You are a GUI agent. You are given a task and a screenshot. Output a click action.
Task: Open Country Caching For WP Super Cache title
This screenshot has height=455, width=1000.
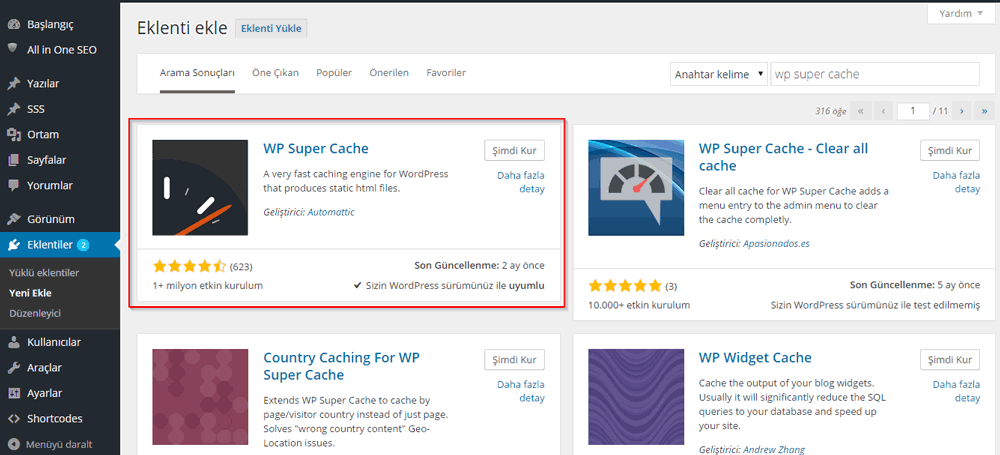click(x=342, y=366)
